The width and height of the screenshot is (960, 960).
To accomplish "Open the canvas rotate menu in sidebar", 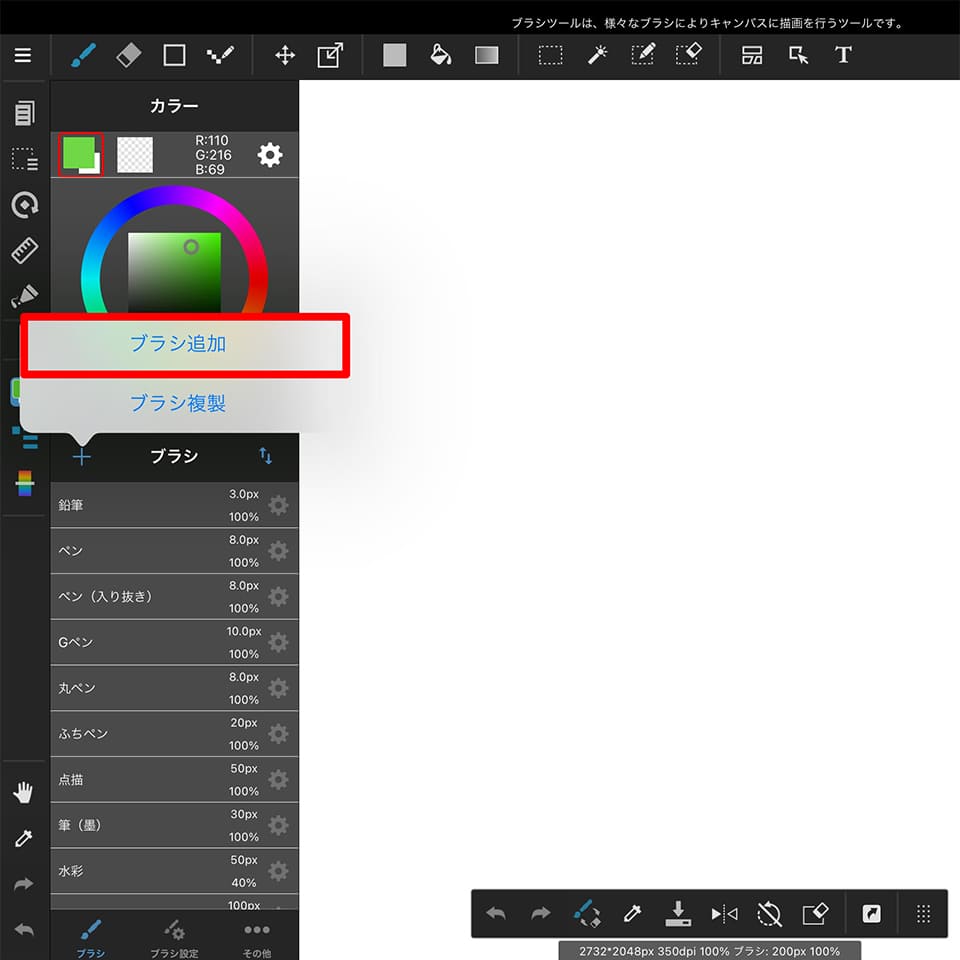I will [25, 205].
